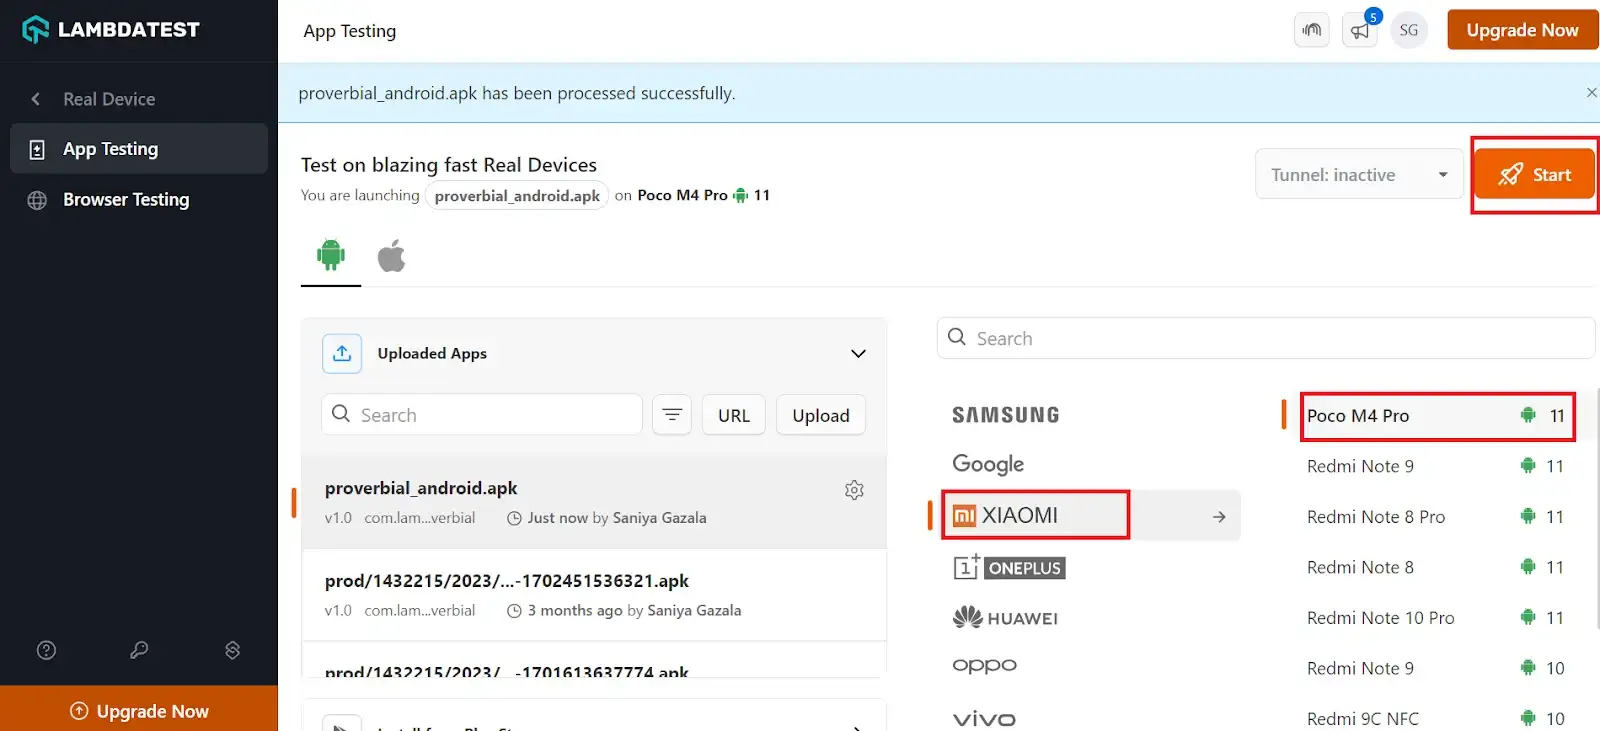Open the announcements megaphone icon
Image resolution: width=1600 pixels, height=731 pixels.
coord(1360,30)
